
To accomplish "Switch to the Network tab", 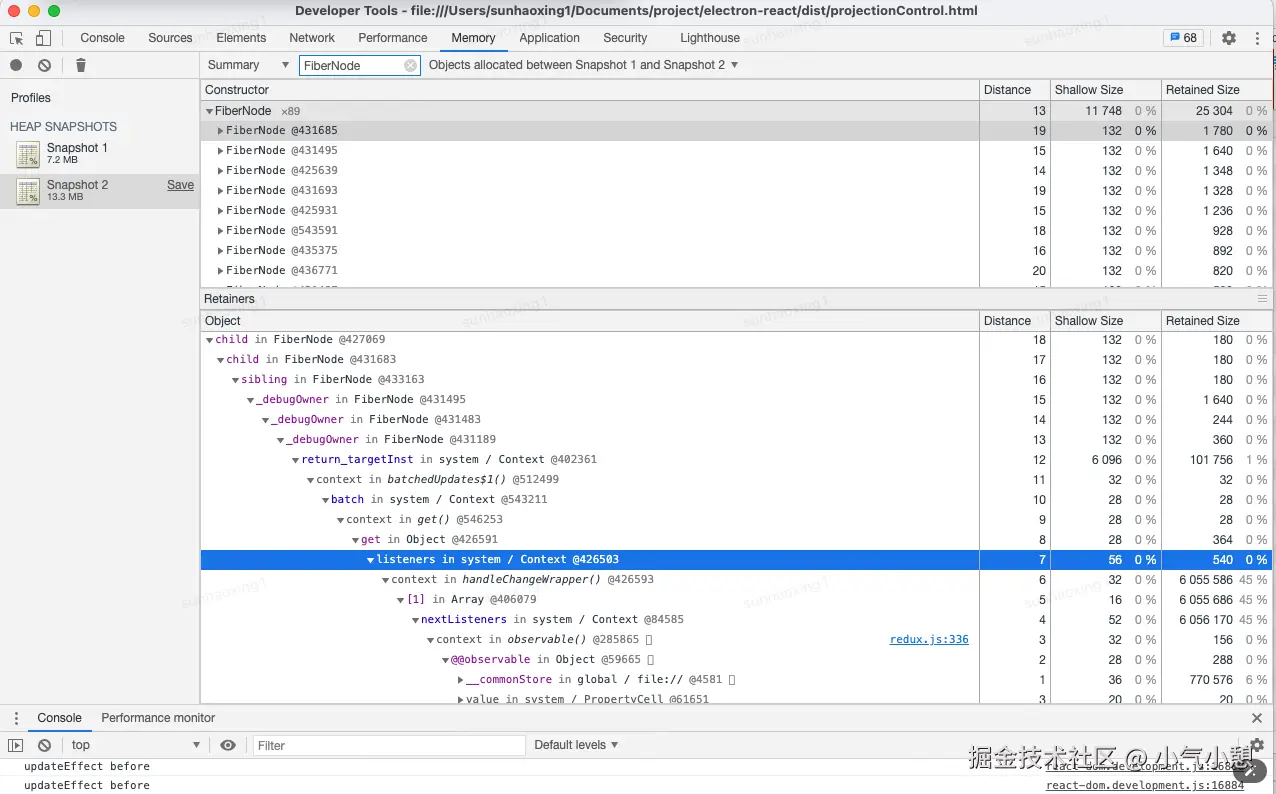I will click(312, 38).
